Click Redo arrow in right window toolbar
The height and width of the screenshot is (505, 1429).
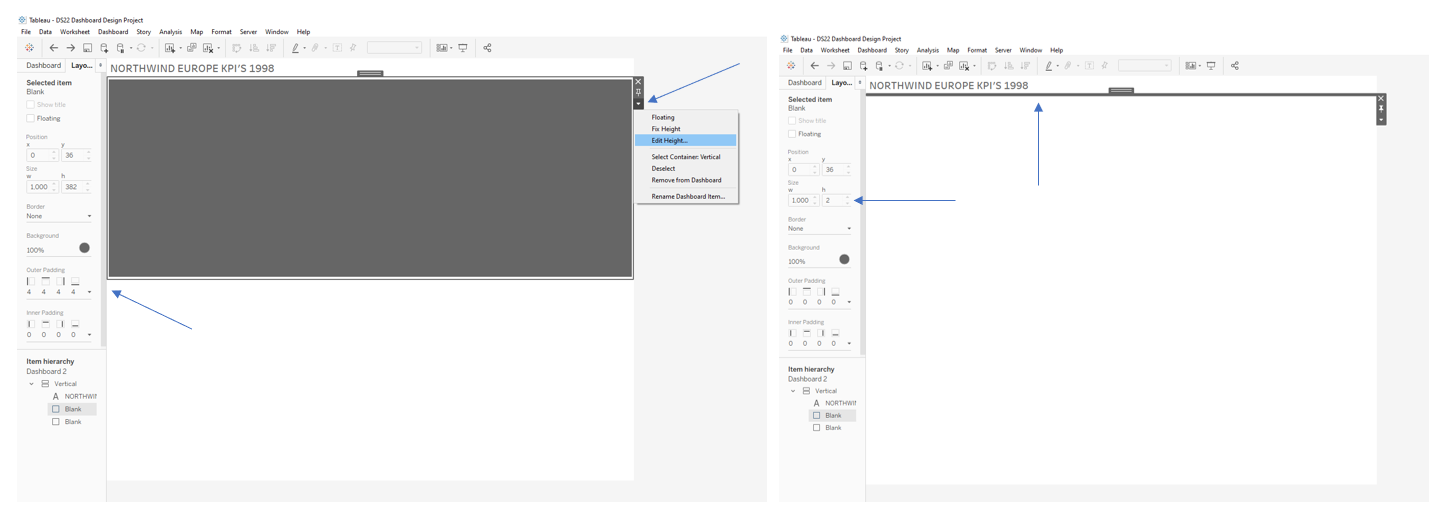831,66
